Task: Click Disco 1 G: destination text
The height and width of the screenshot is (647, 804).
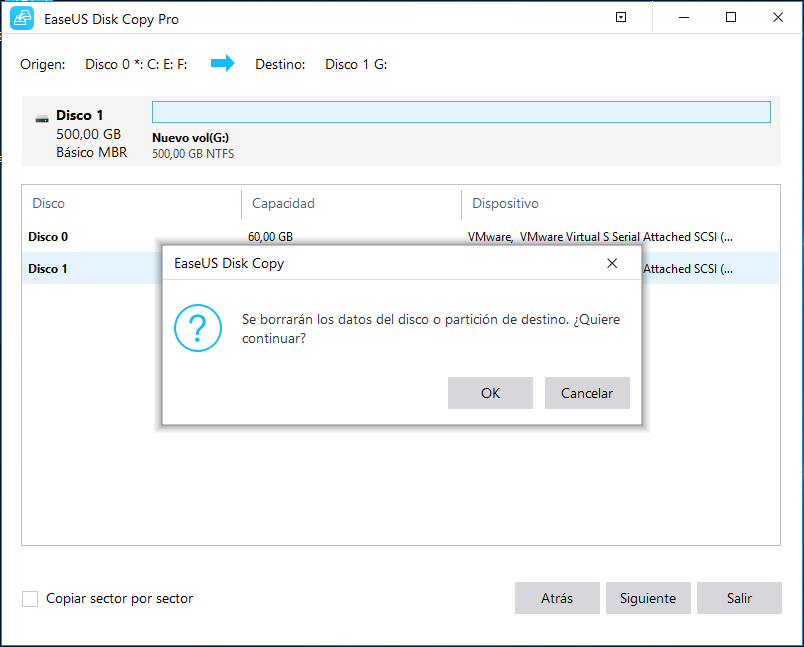Action: pyautogui.click(x=356, y=65)
